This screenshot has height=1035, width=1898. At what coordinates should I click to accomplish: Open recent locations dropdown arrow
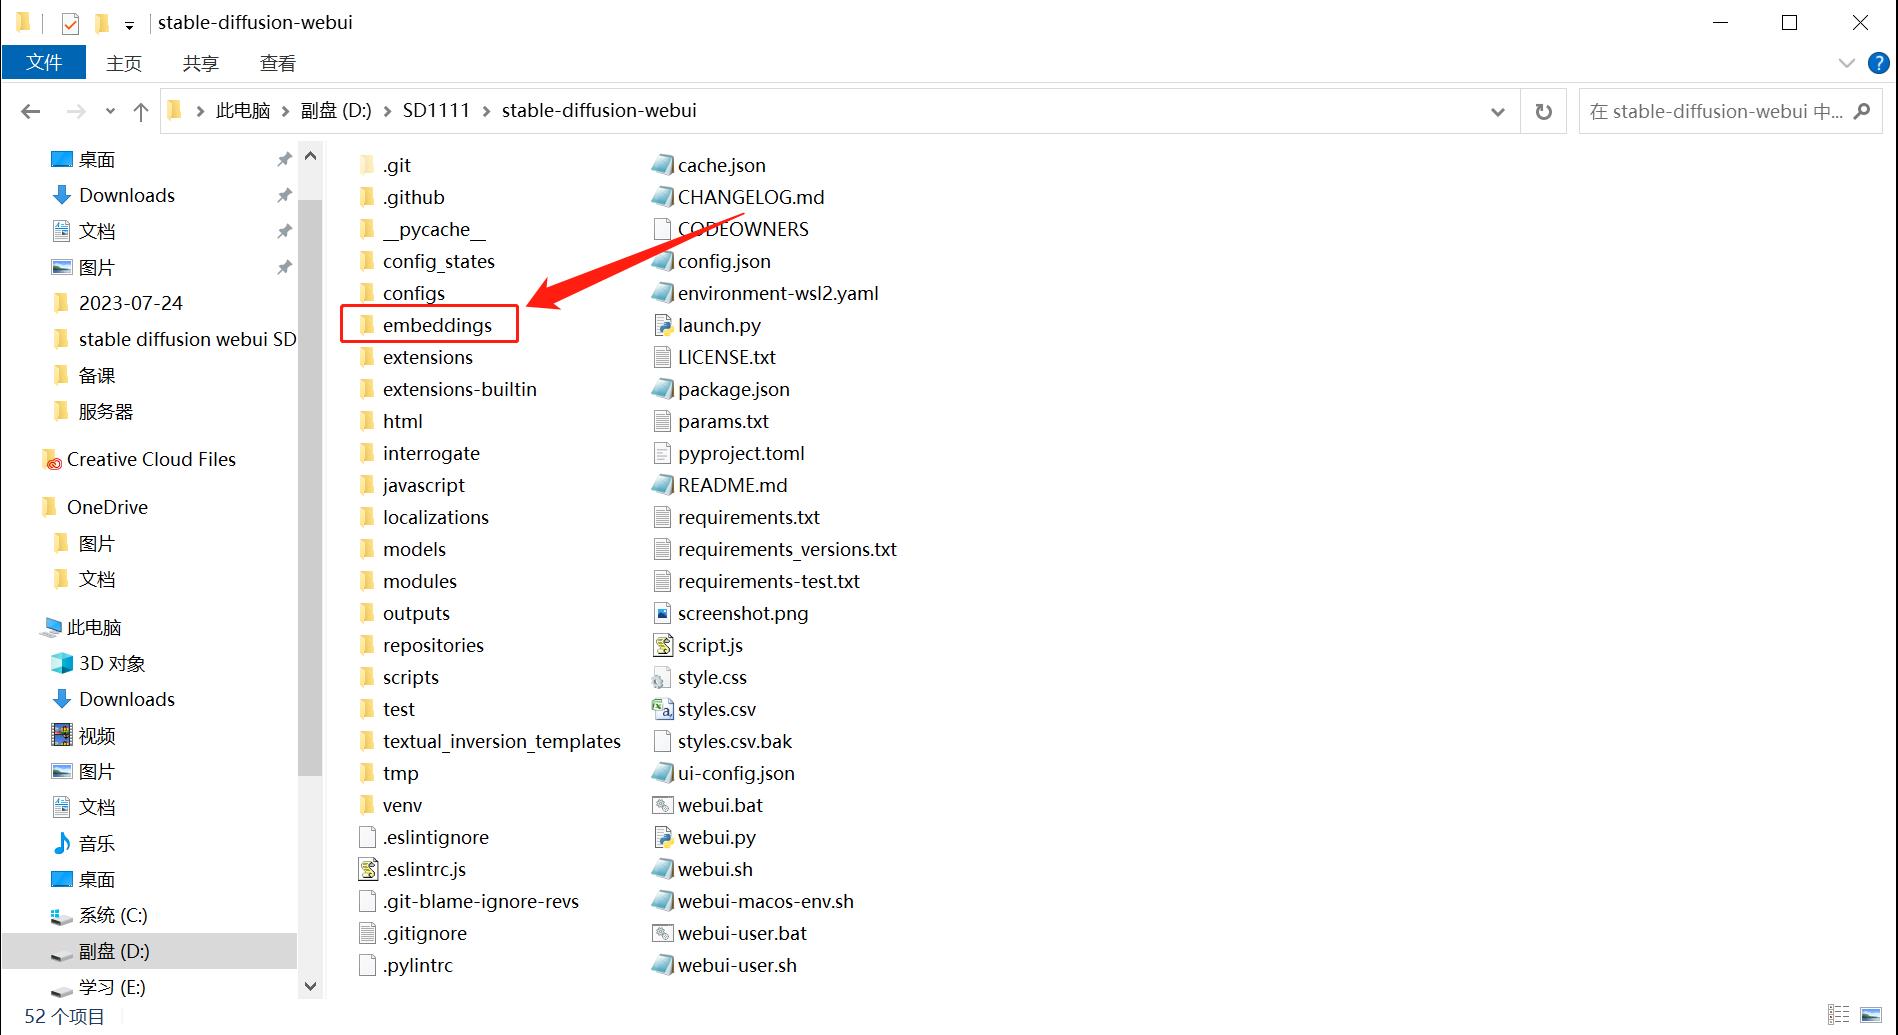tap(110, 112)
